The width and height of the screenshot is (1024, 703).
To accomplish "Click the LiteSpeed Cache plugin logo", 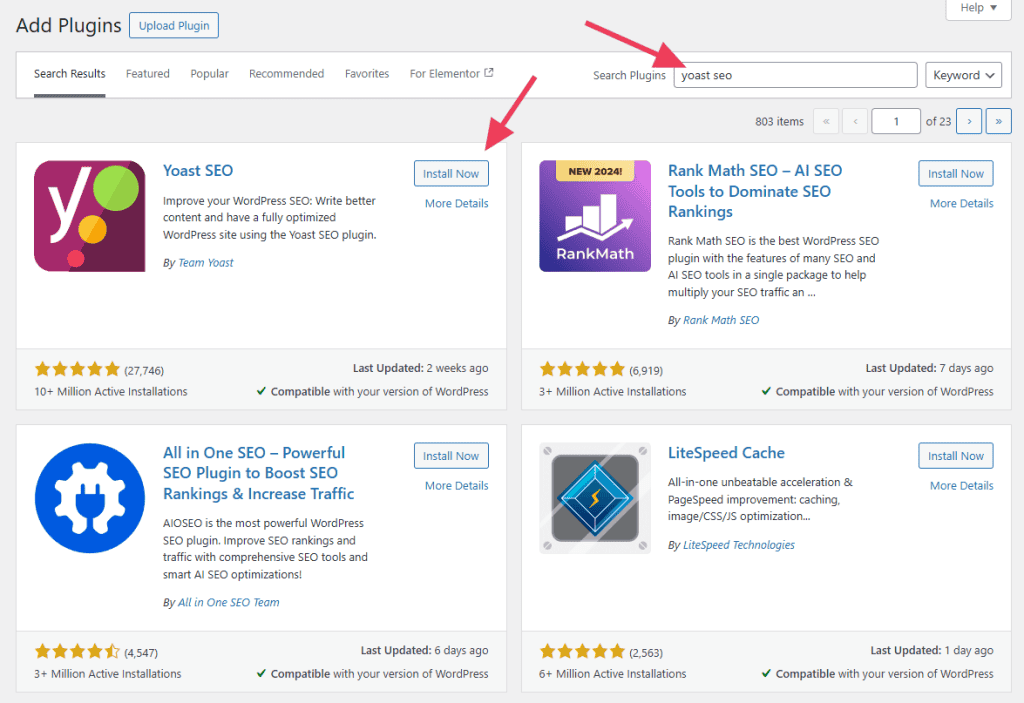I will (x=595, y=499).
